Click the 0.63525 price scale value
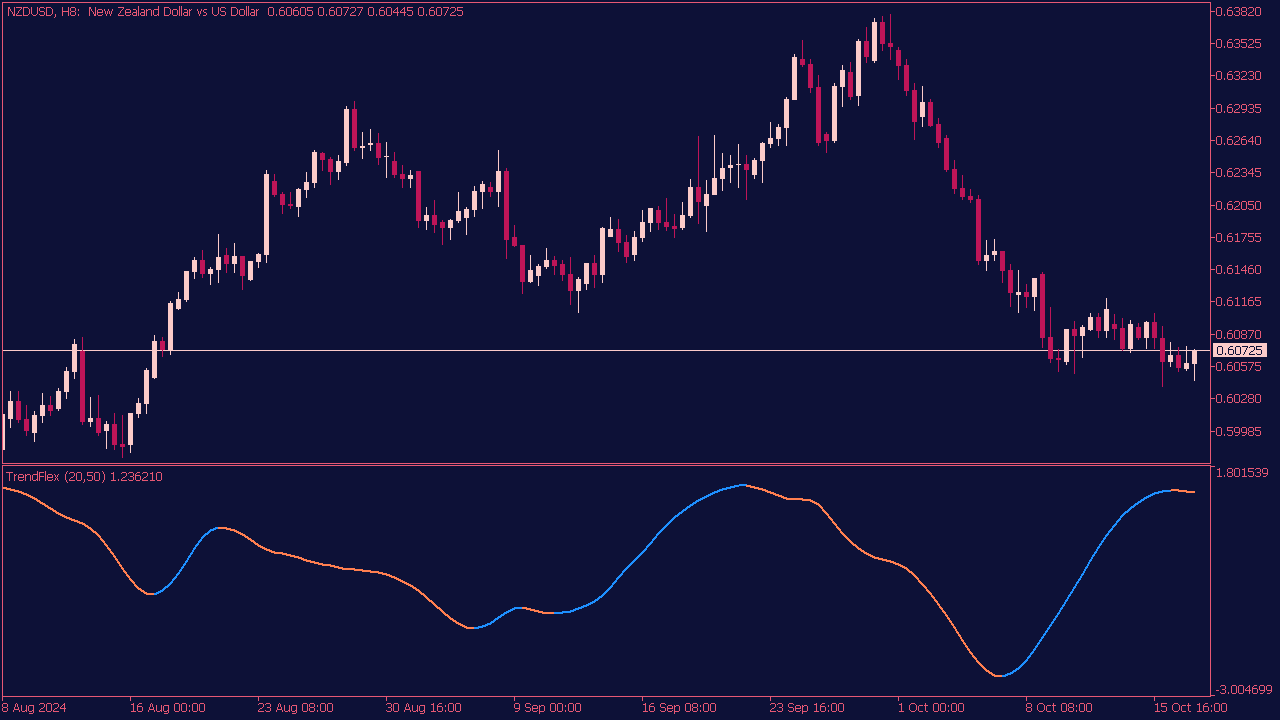Image resolution: width=1280 pixels, height=720 pixels. (1239, 44)
